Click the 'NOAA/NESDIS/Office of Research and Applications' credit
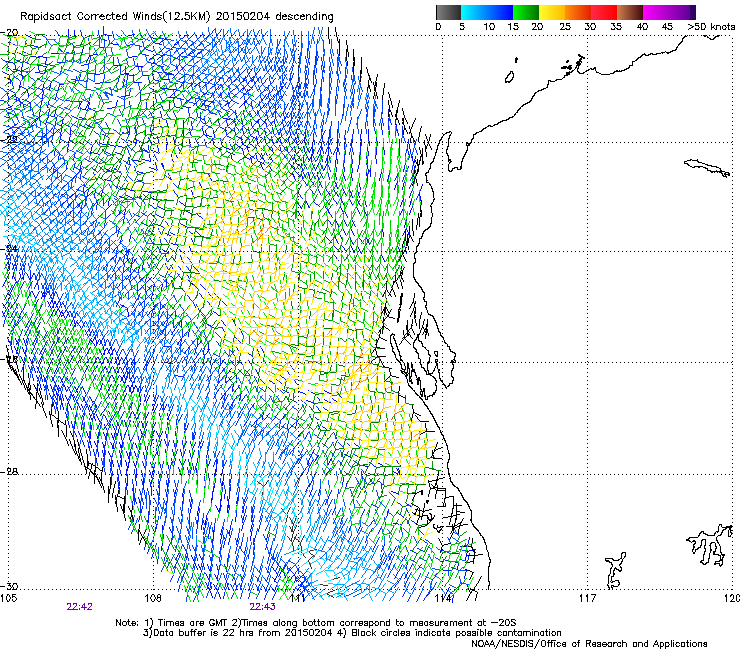 click(x=589, y=644)
